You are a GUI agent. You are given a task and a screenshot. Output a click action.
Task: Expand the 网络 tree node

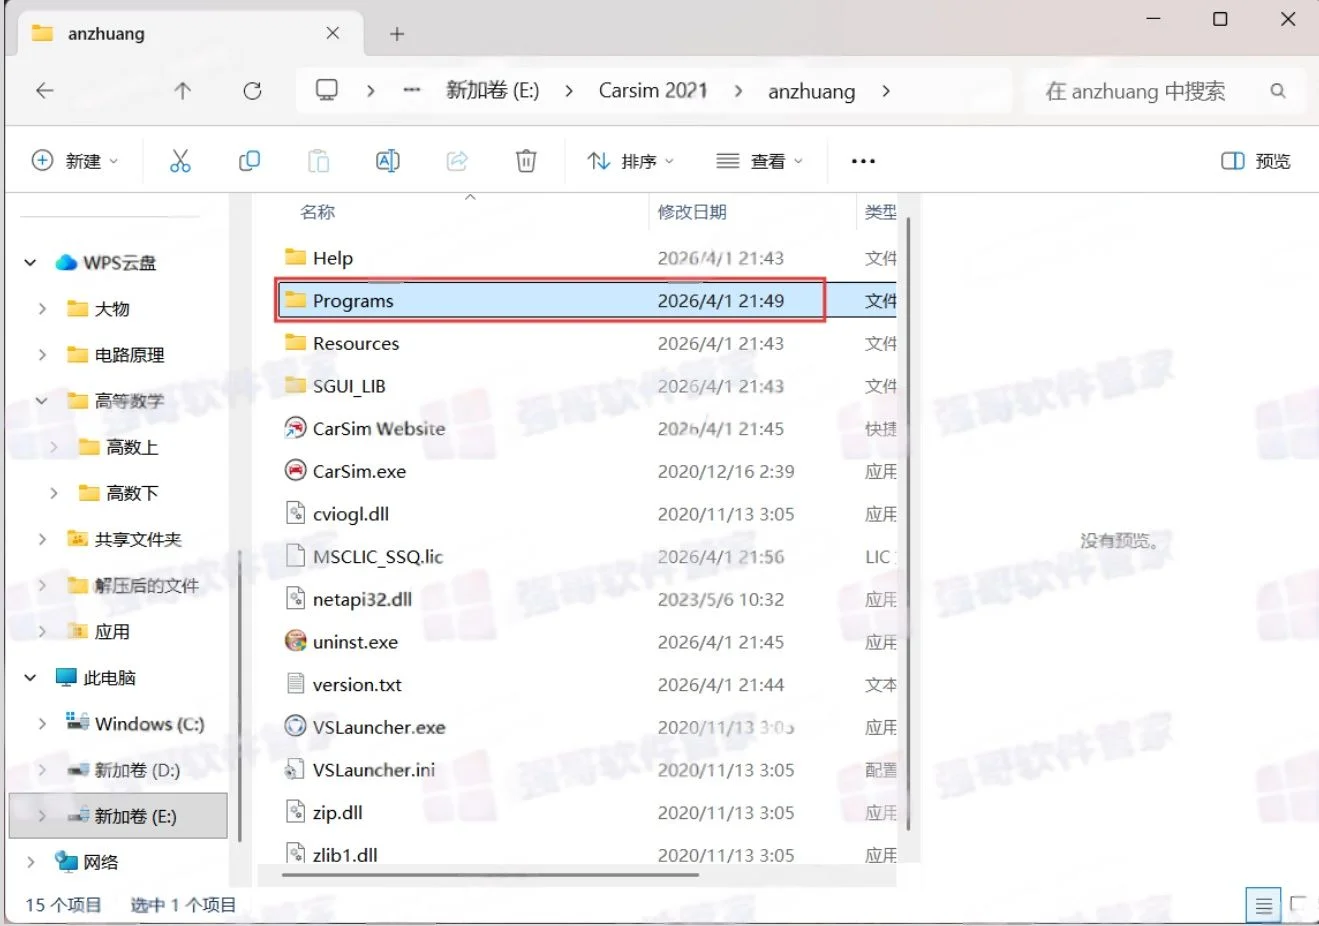[x=30, y=862]
